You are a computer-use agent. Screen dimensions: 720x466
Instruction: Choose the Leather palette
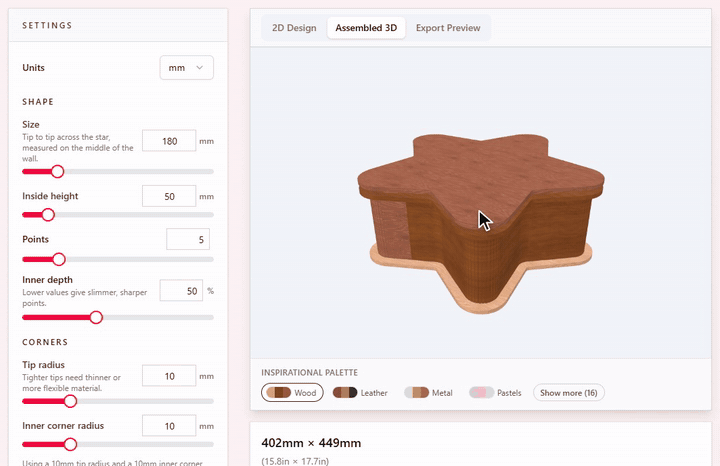[360, 393]
